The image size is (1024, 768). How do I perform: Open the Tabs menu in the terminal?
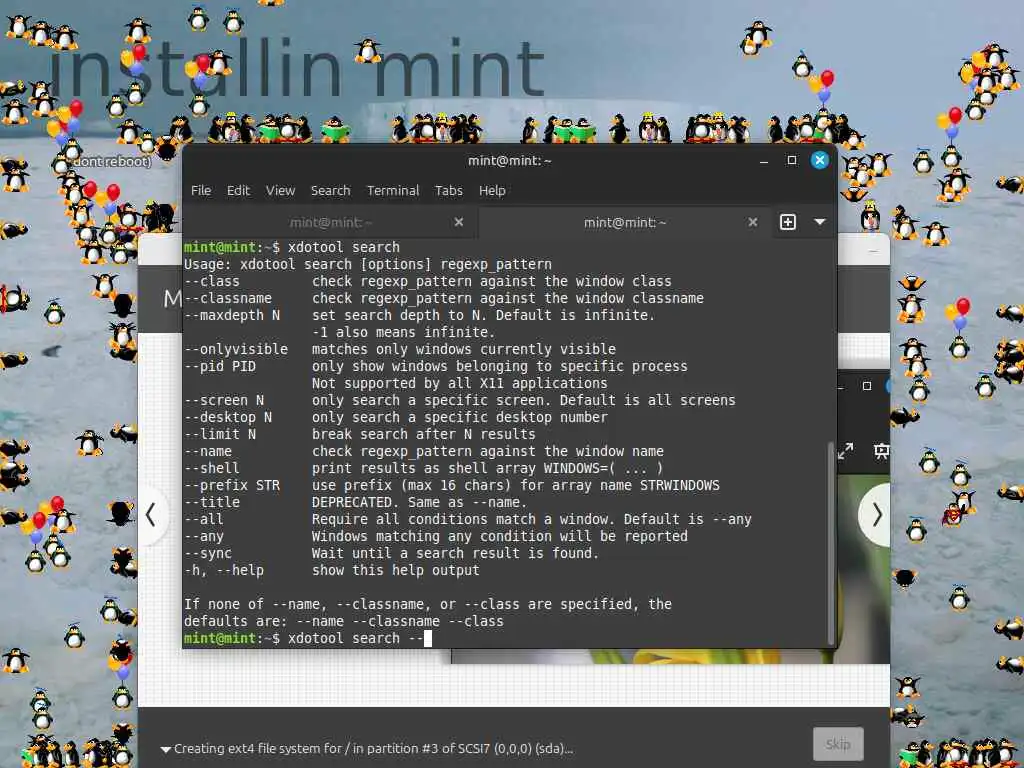(449, 191)
